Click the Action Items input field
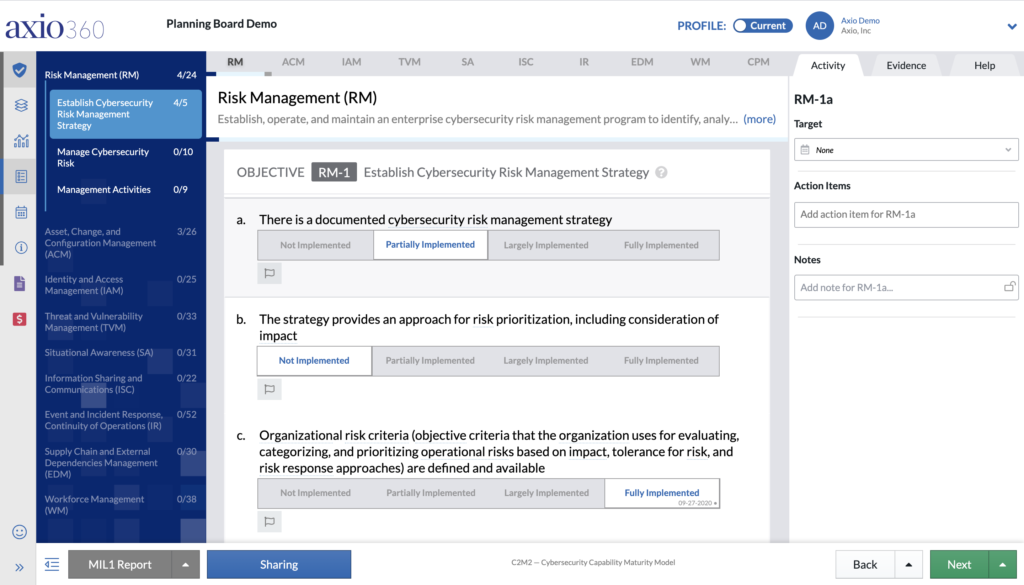 pyautogui.click(x=906, y=214)
